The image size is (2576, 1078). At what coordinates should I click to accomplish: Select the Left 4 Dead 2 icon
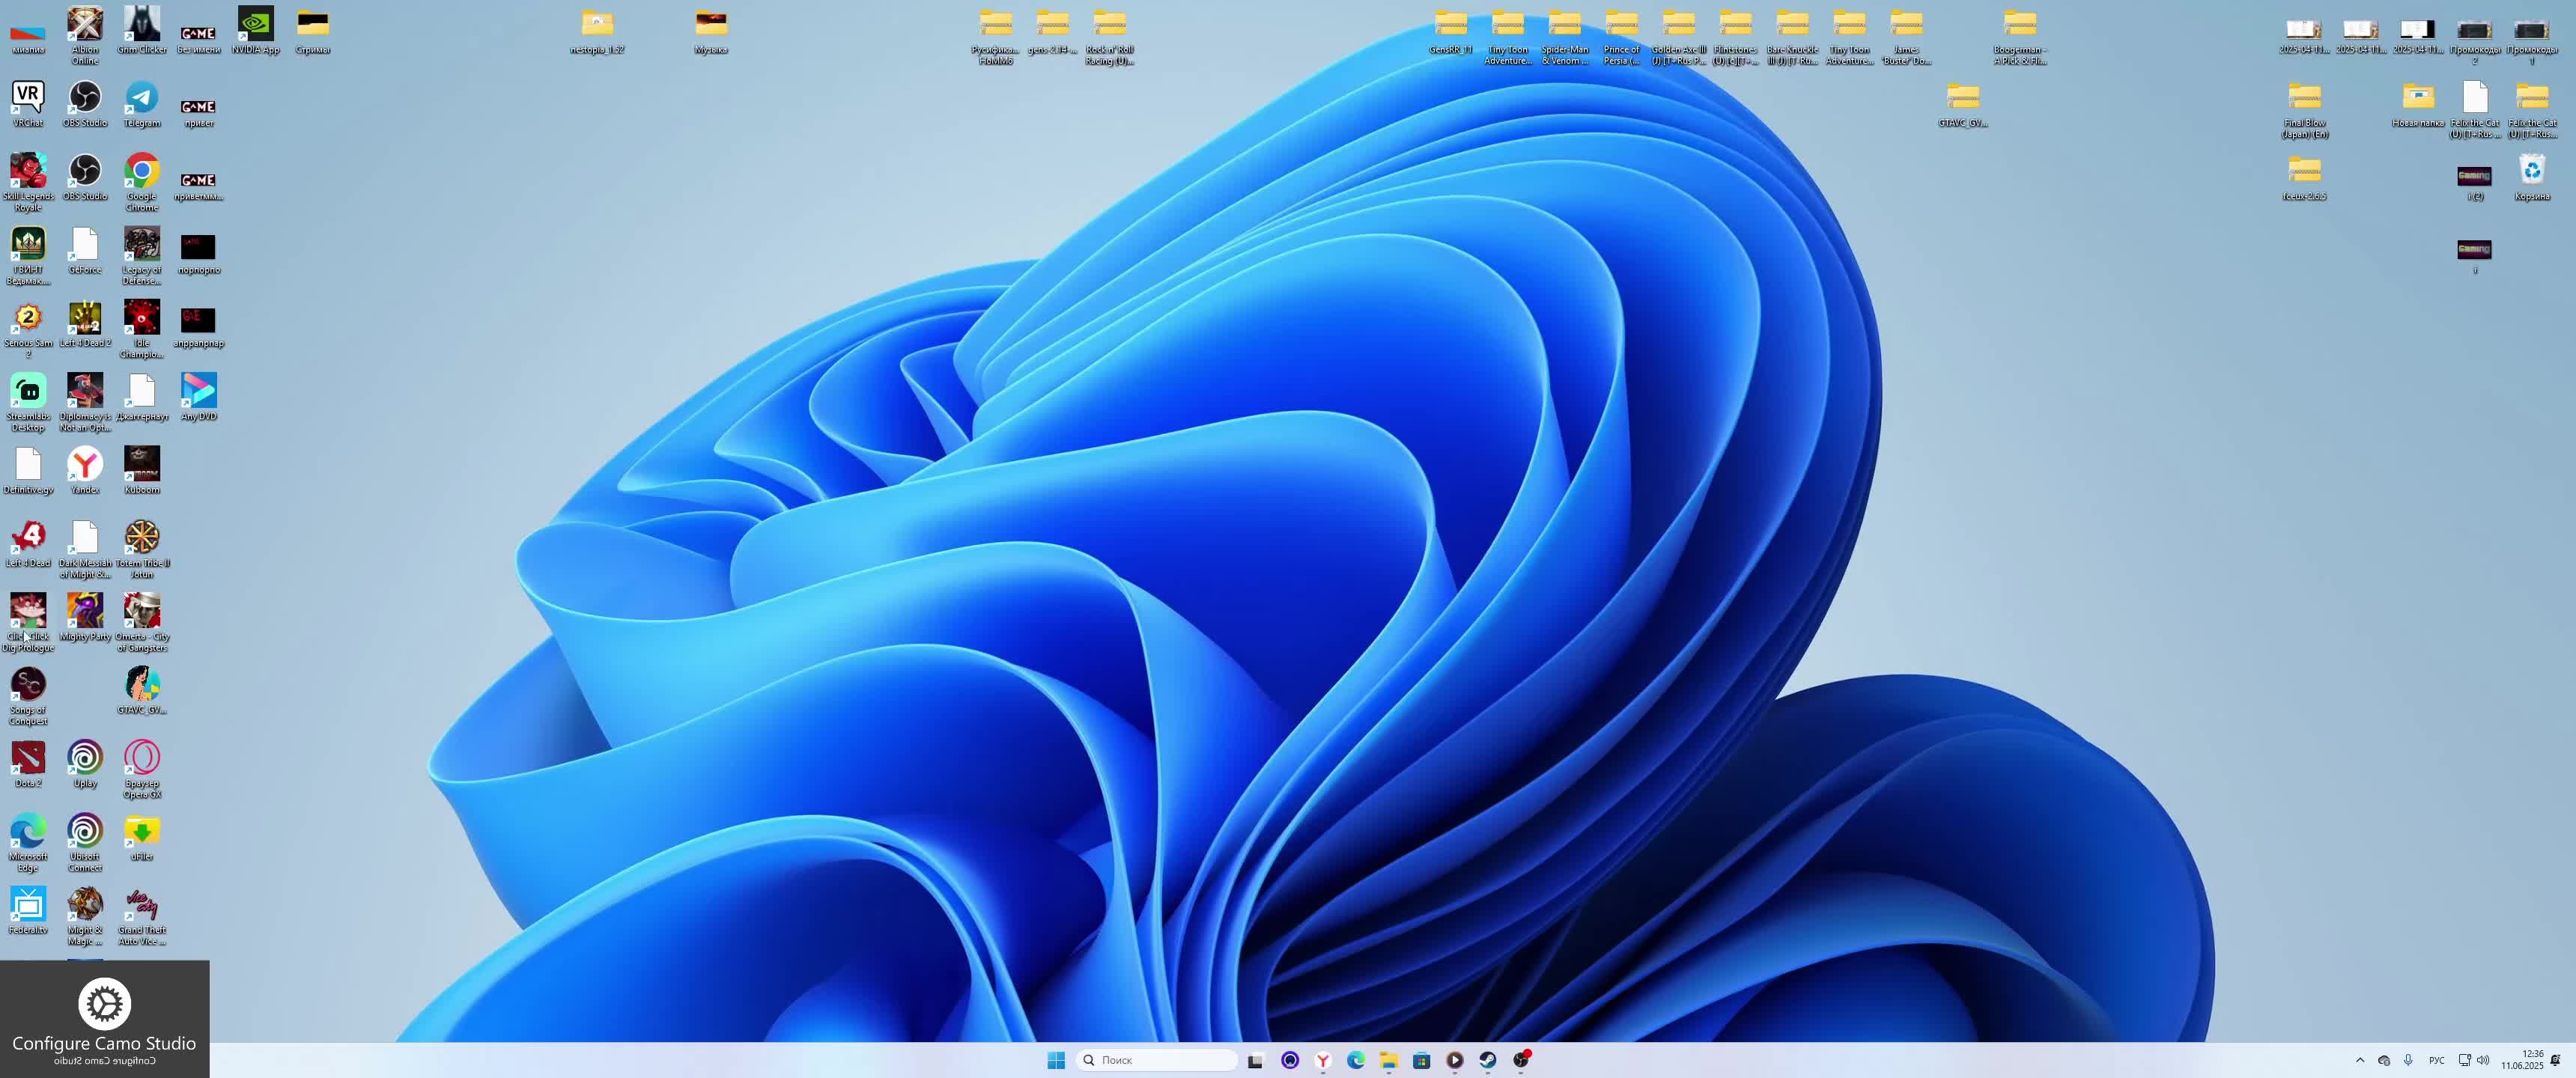[x=85, y=324]
